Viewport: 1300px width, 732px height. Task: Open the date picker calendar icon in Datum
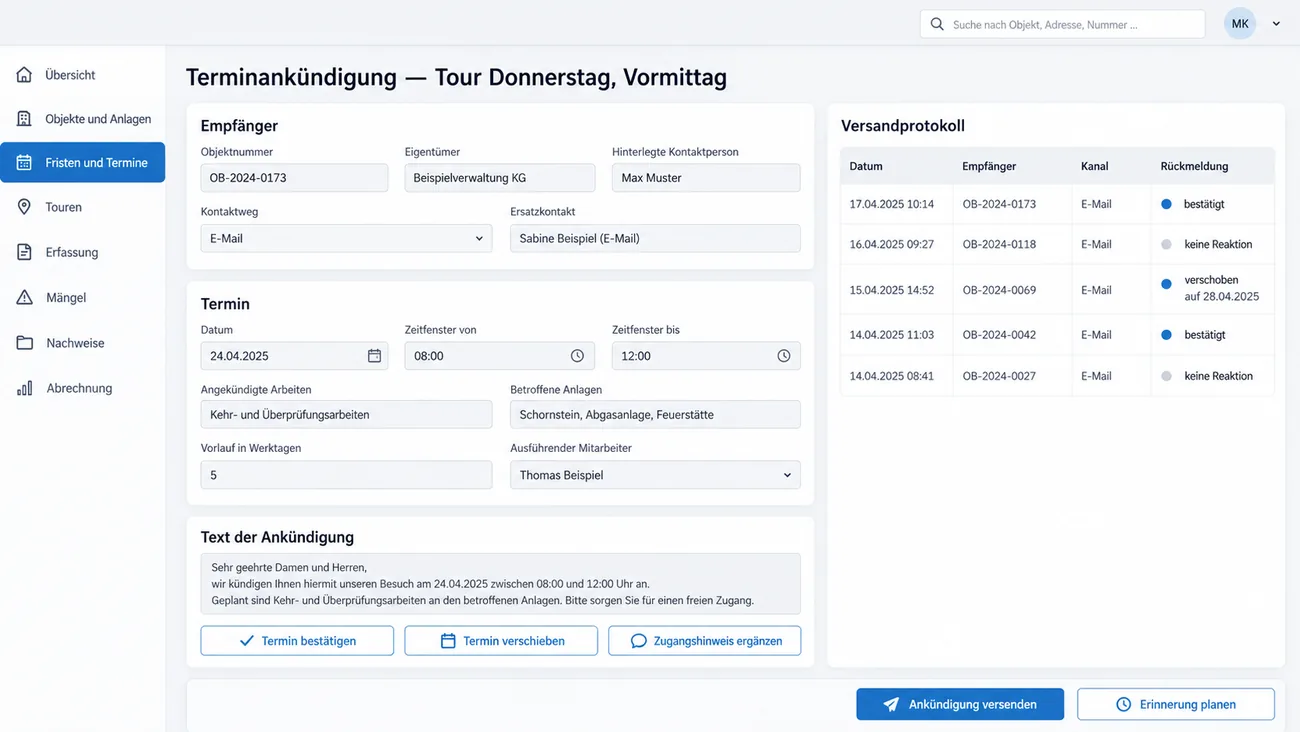point(374,356)
